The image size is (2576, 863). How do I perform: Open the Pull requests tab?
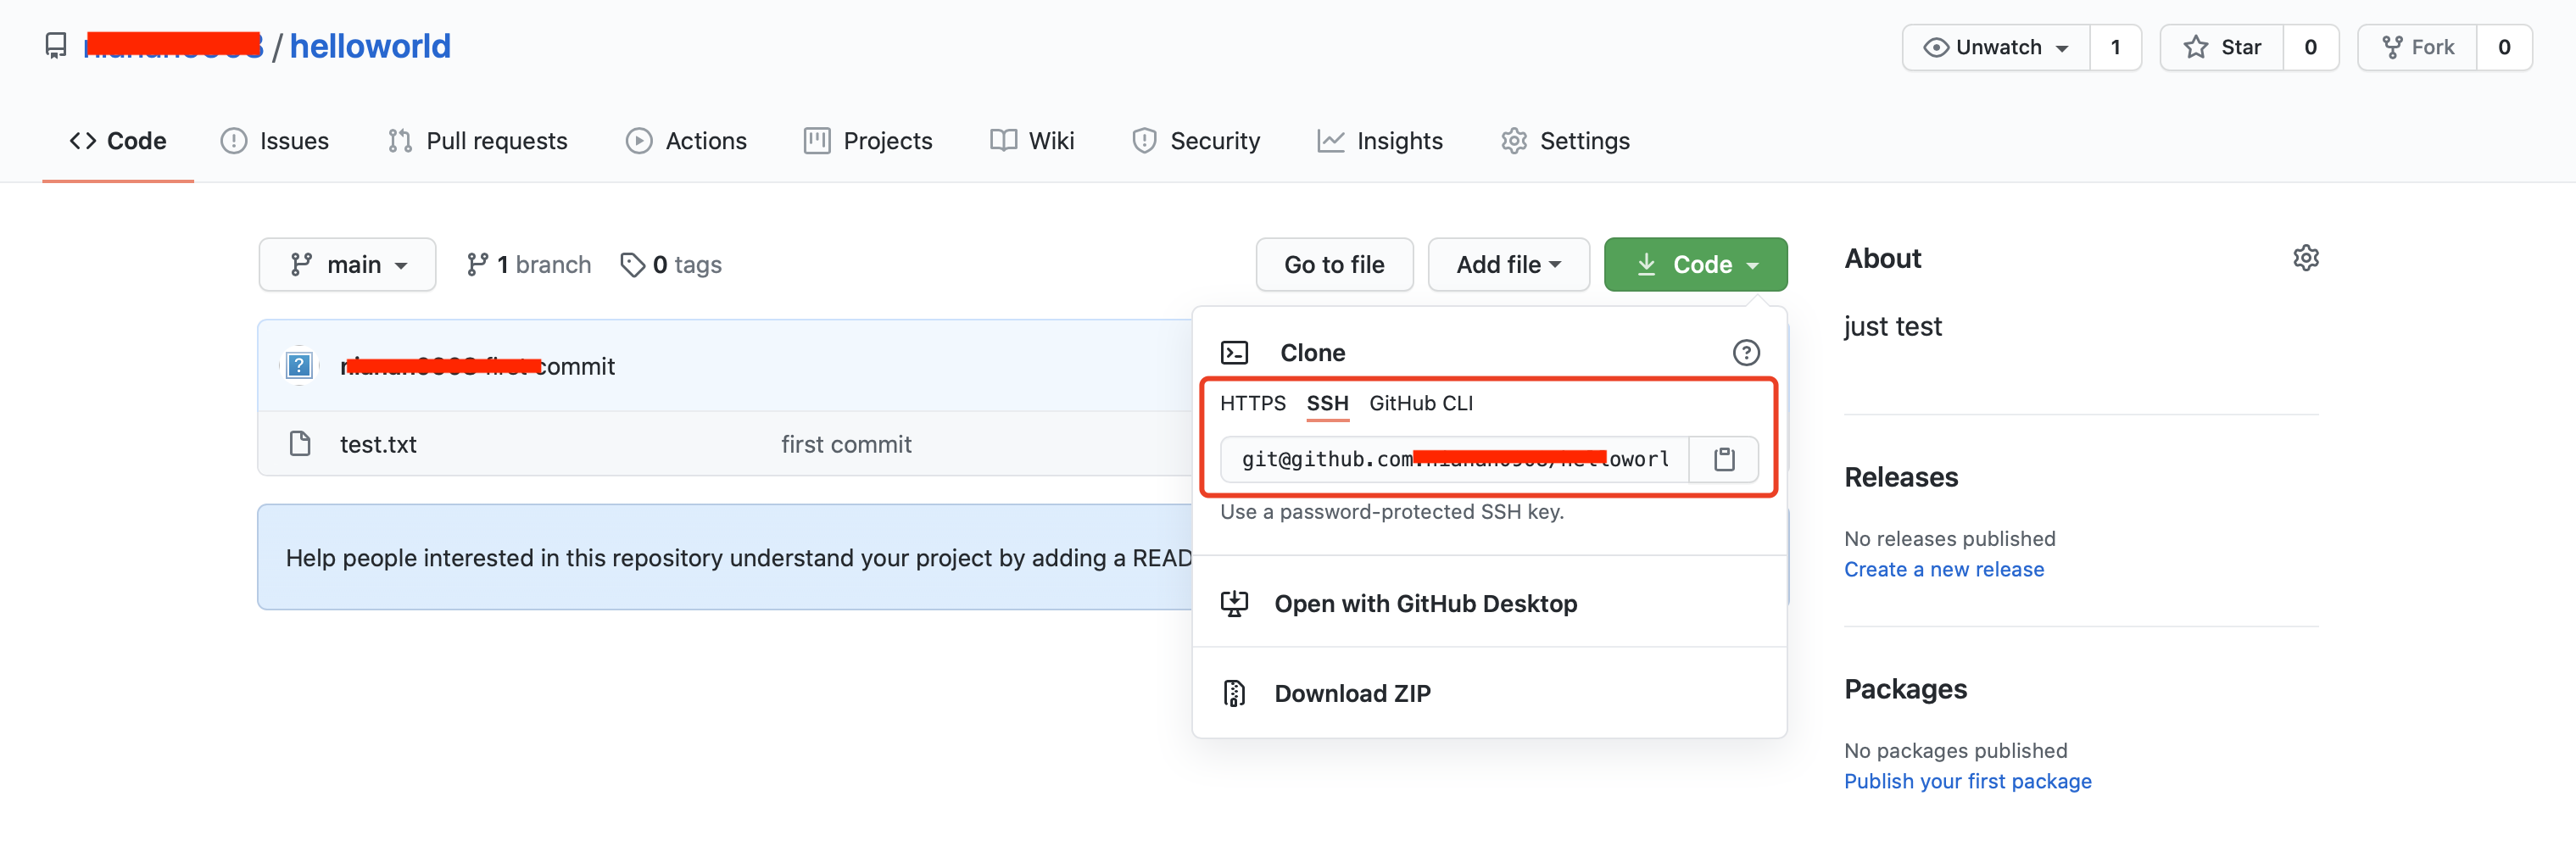[477, 141]
